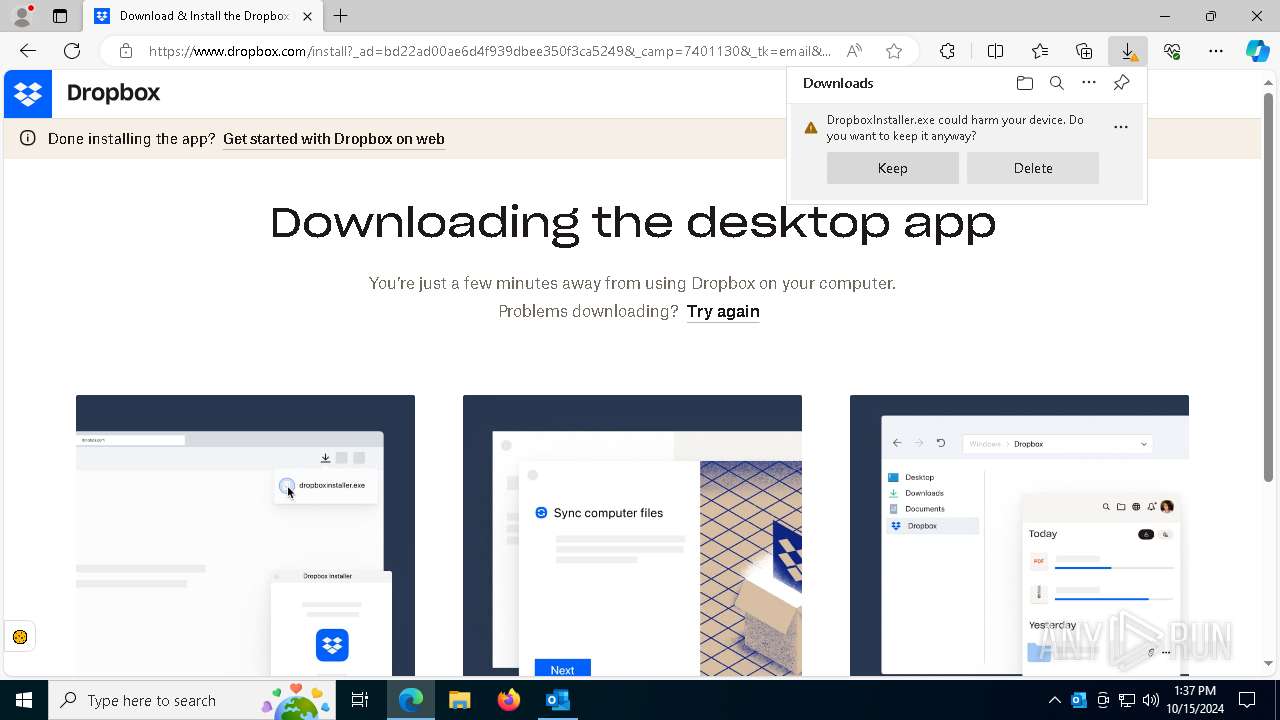Screen dimensions: 1280x720
Task: Launch Firefox from taskbar
Action: click(x=509, y=700)
